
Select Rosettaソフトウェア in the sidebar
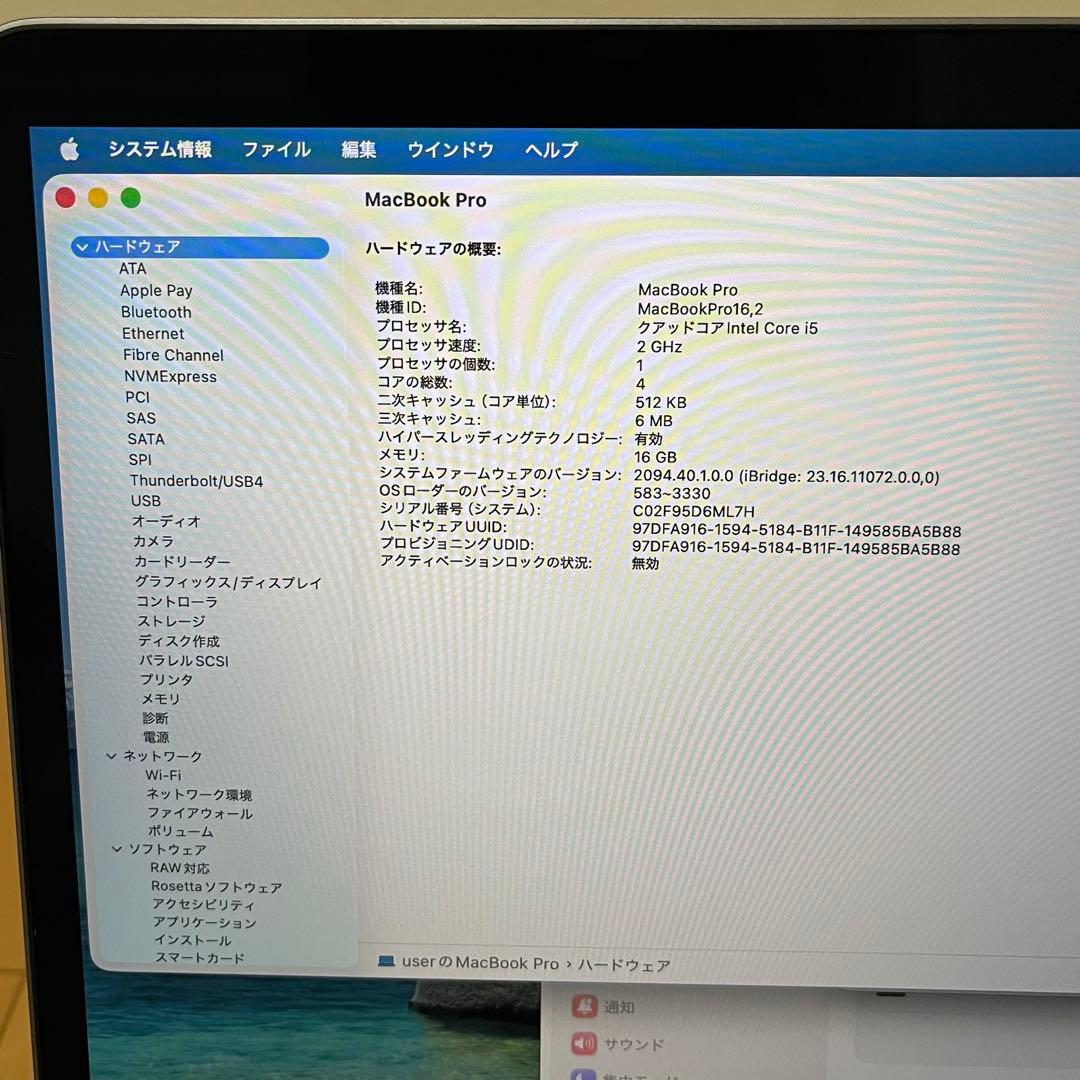(x=216, y=886)
